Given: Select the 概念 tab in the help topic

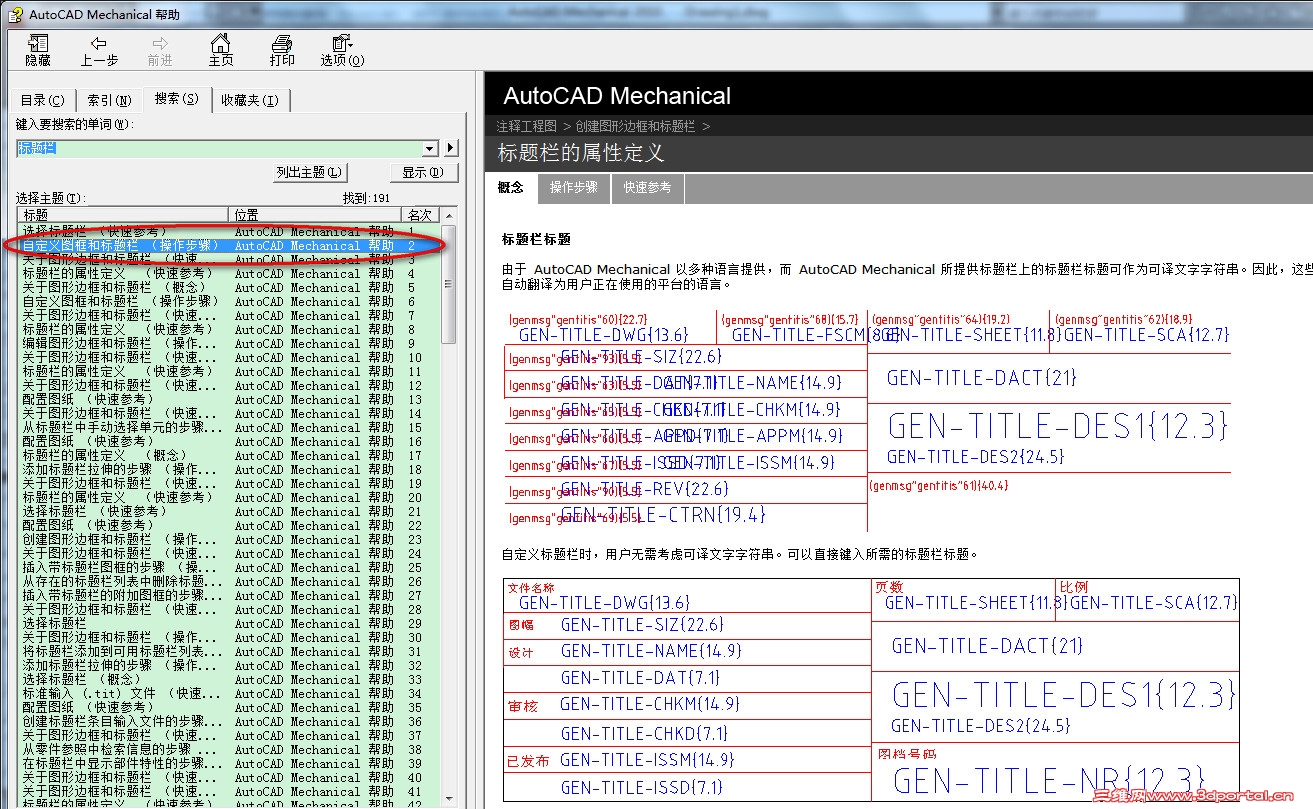Looking at the screenshot, I should click(x=510, y=187).
